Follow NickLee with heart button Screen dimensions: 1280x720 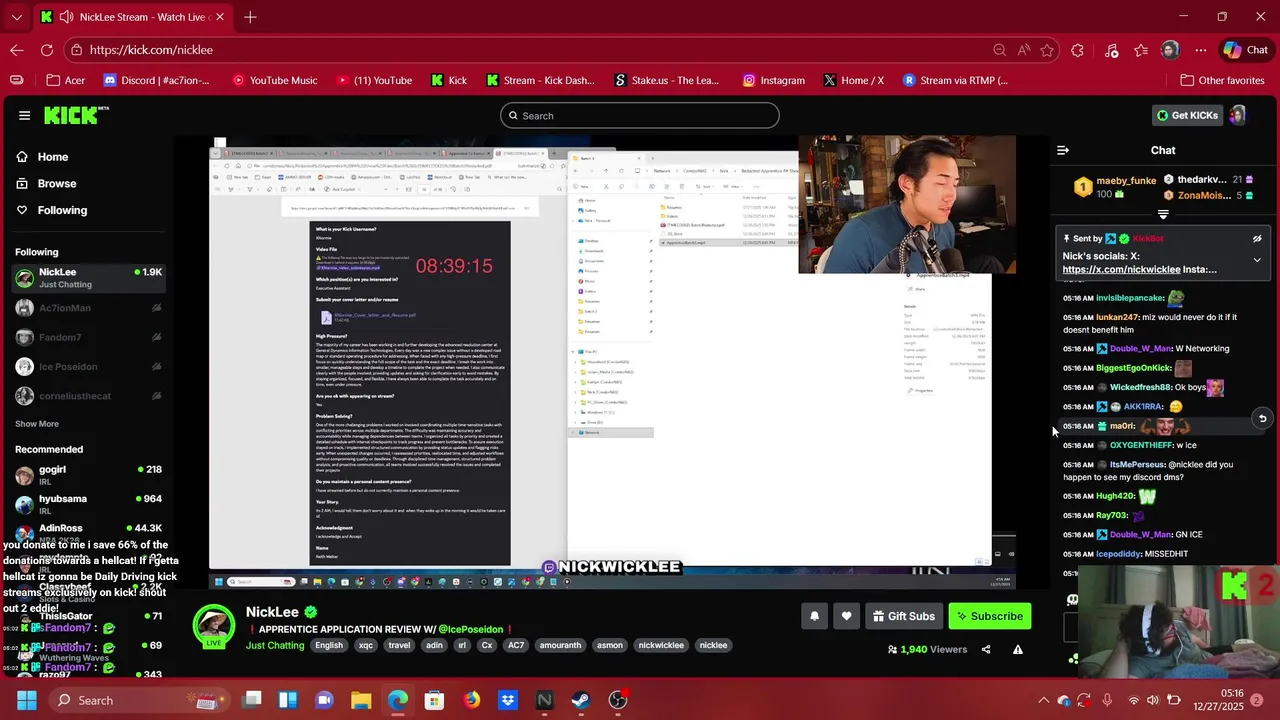(846, 616)
